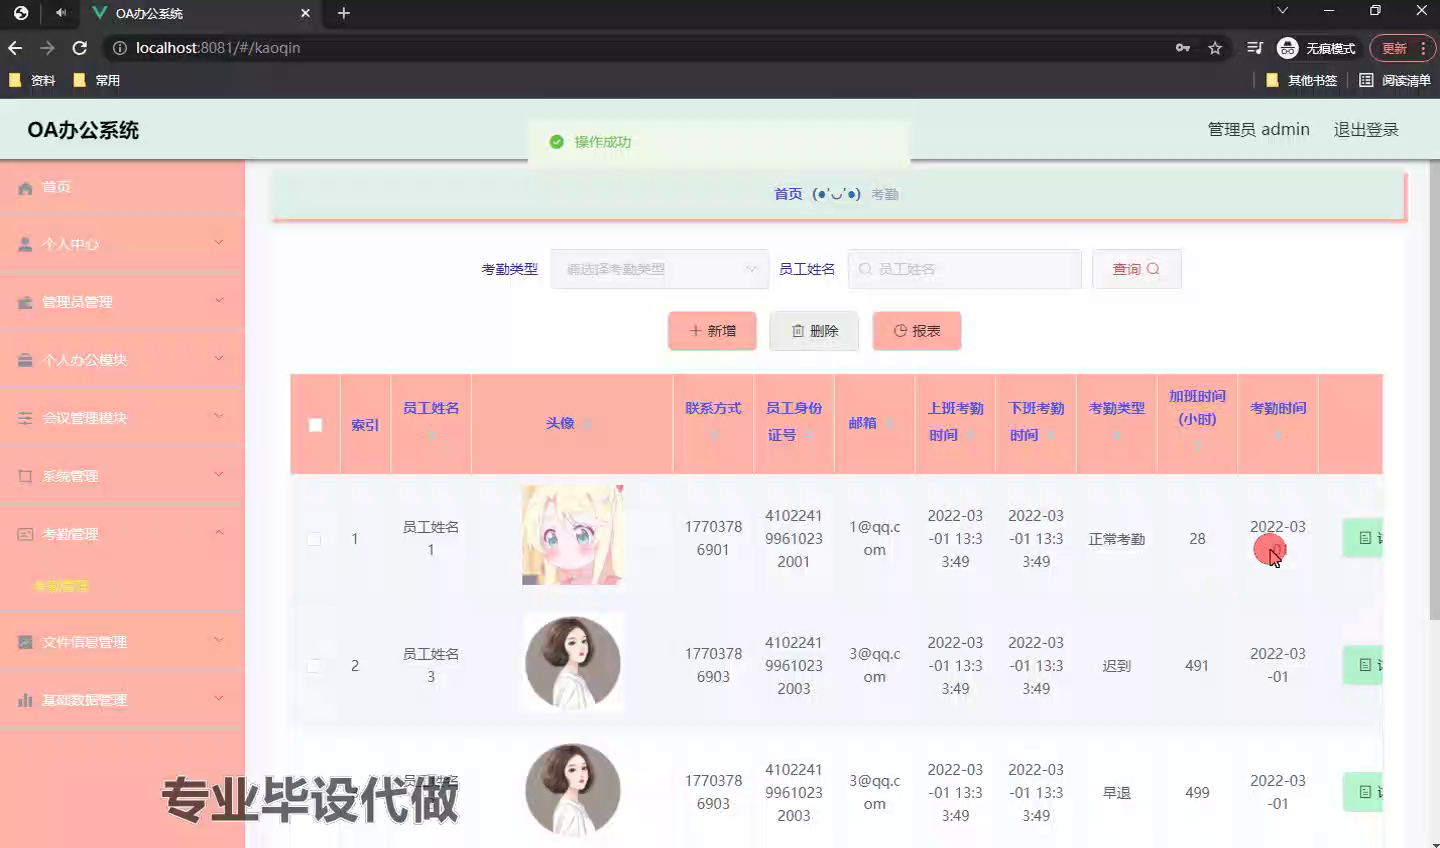Switch to the OA办公系统 browser tab
Viewport: 1440px width, 848px height.
[x=200, y=14]
